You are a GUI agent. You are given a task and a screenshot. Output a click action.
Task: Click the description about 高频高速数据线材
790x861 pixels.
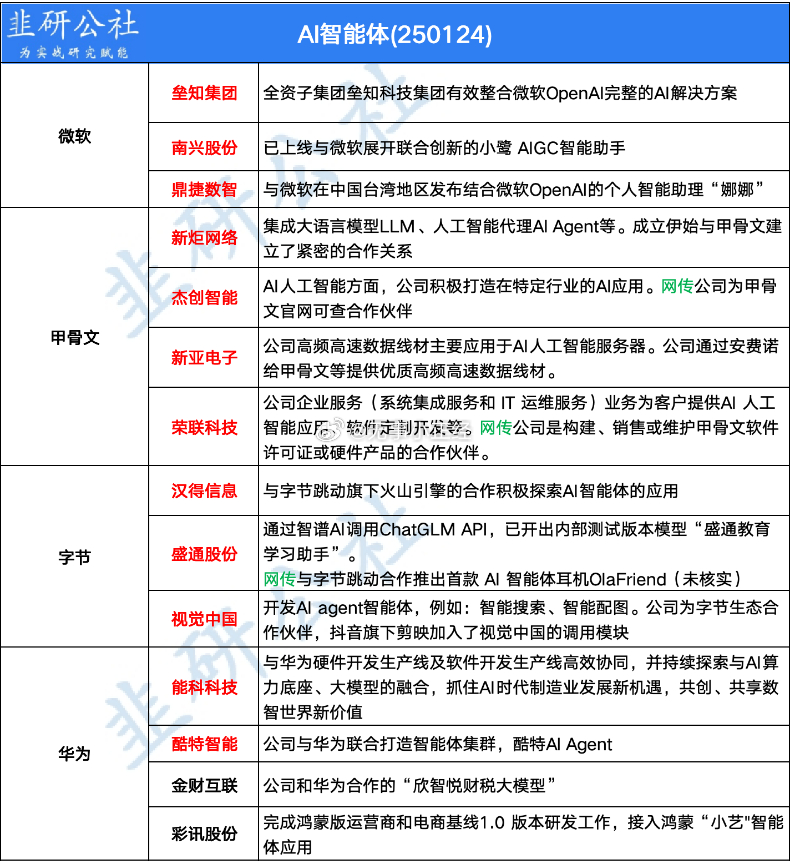pos(521,358)
